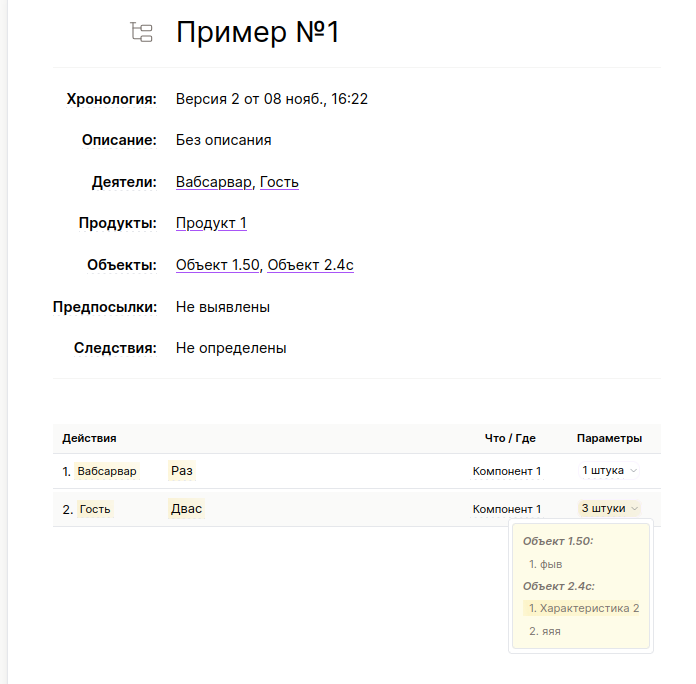The width and height of the screenshot is (696, 684).
Task: Click the Следствия label
Action: (115, 348)
